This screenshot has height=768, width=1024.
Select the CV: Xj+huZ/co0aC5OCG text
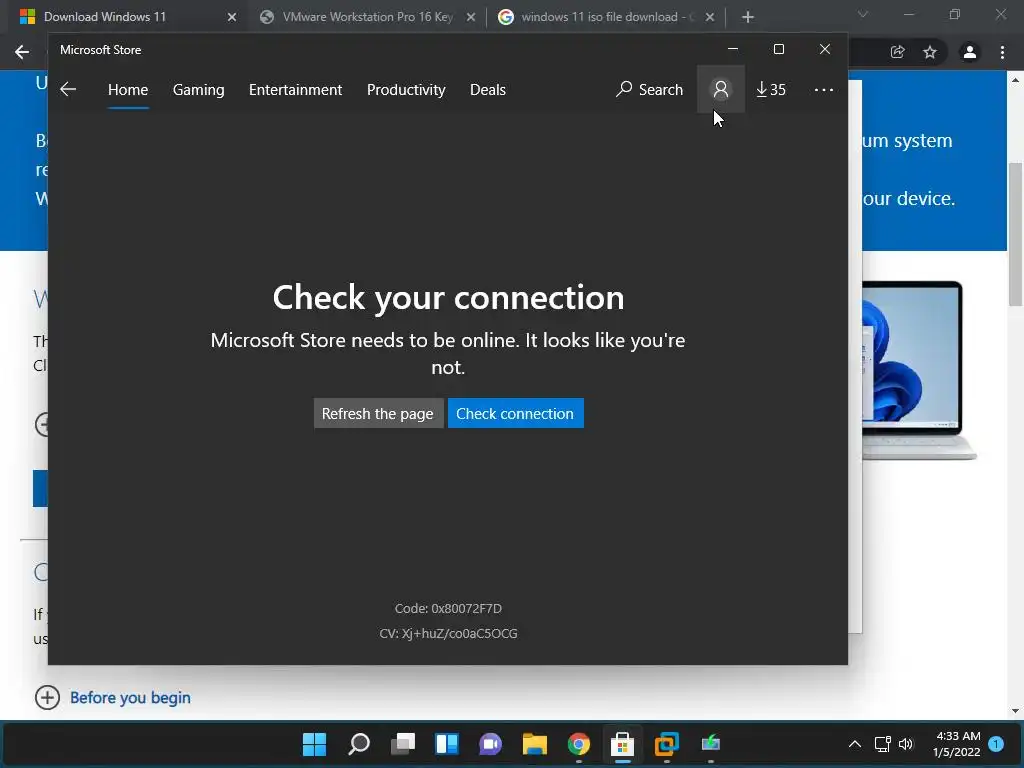(448, 633)
